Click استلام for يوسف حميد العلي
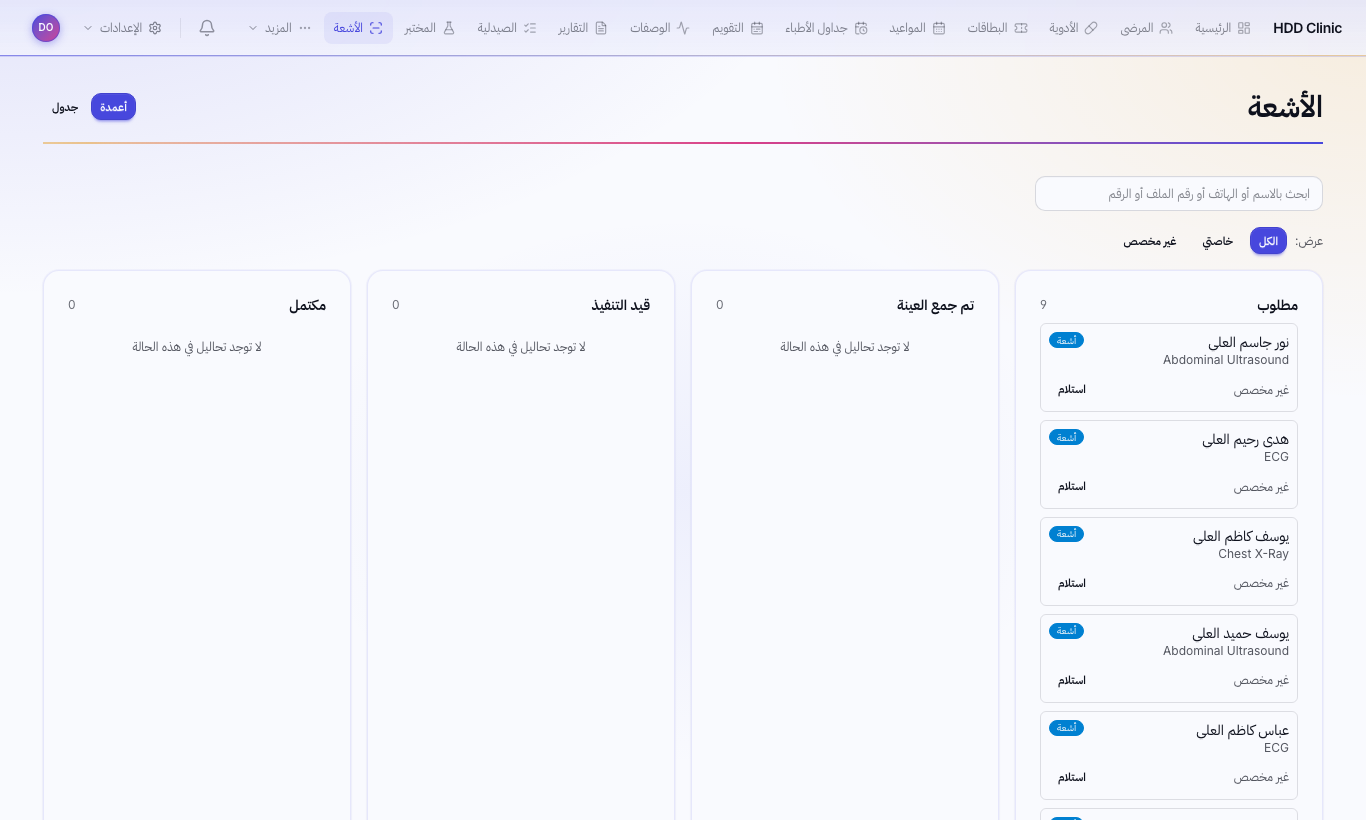This screenshot has height=820, width=1366. coord(1072,680)
